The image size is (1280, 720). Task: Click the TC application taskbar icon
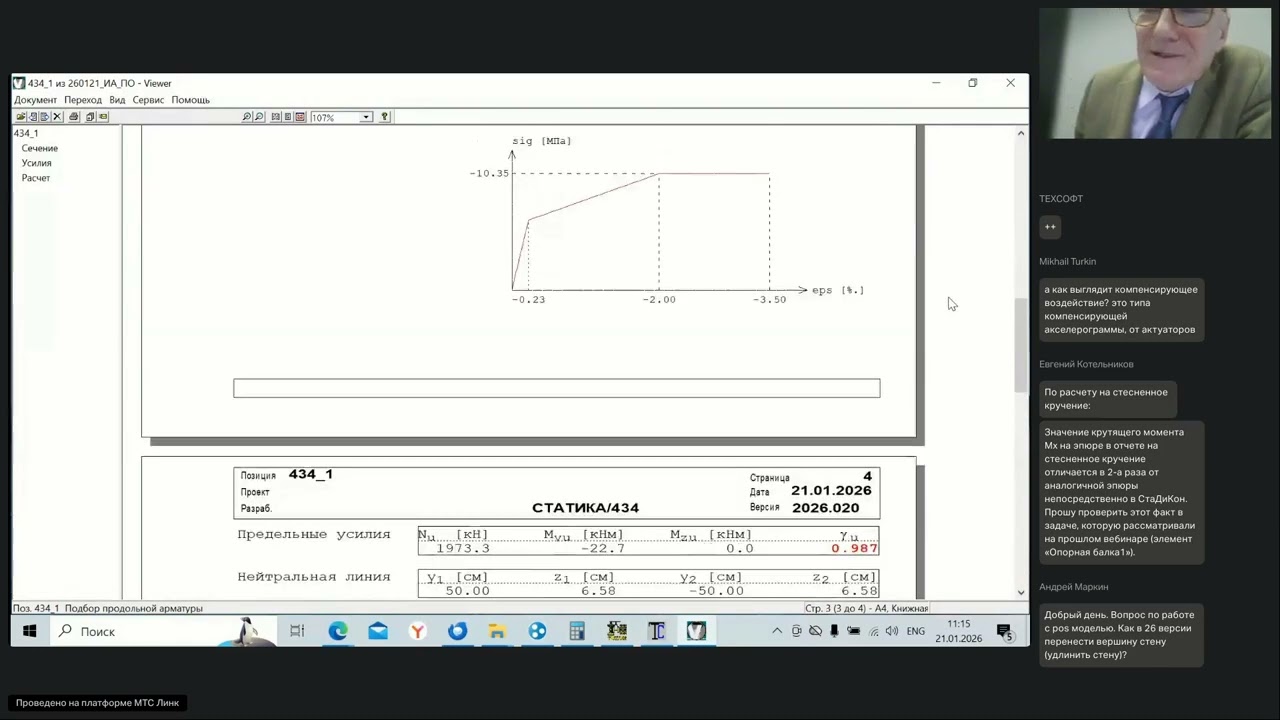click(657, 631)
